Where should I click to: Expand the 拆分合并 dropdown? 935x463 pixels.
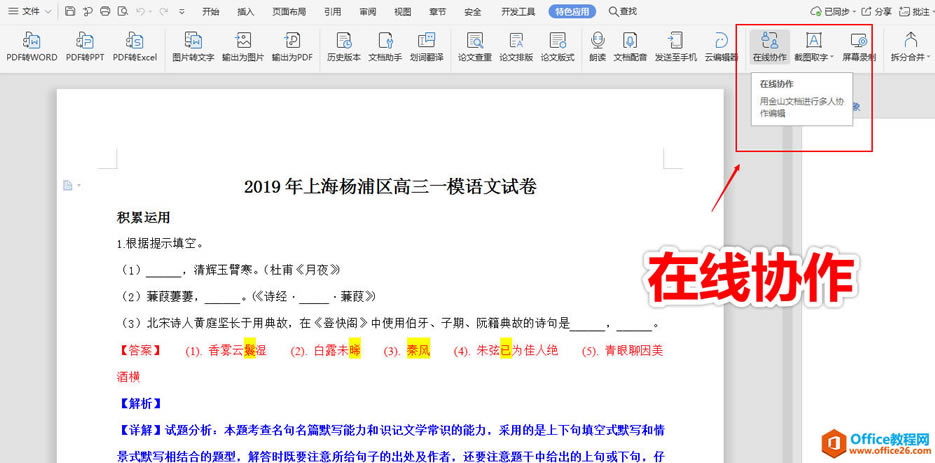[x=929, y=58]
